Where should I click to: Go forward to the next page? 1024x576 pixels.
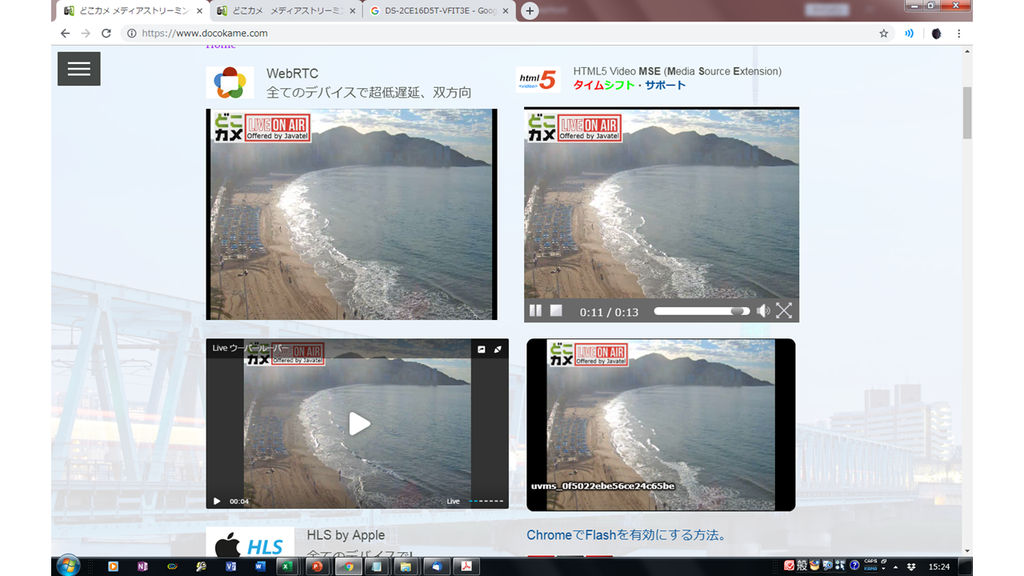point(86,33)
